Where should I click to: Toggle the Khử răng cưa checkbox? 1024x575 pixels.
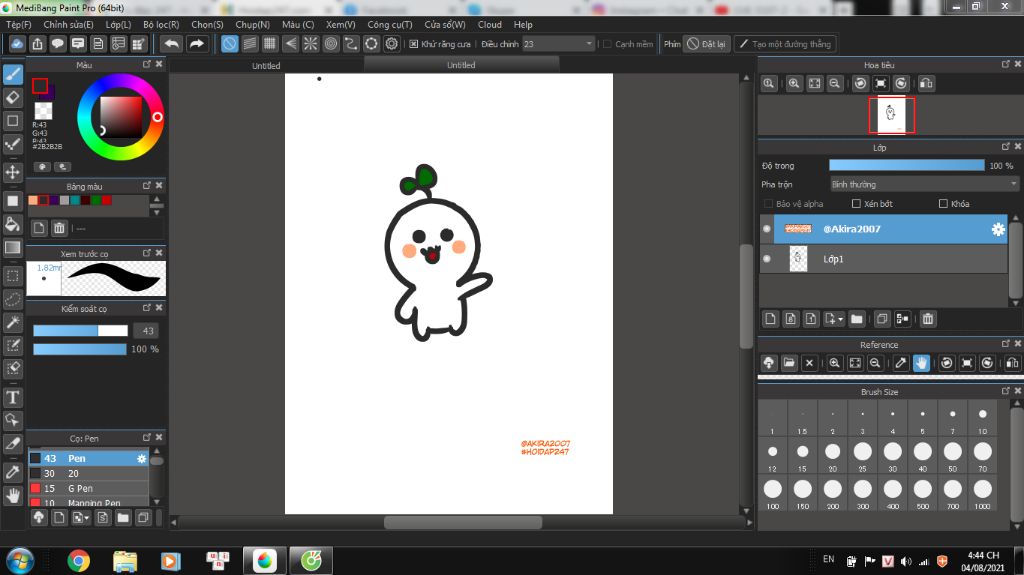(414, 44)
